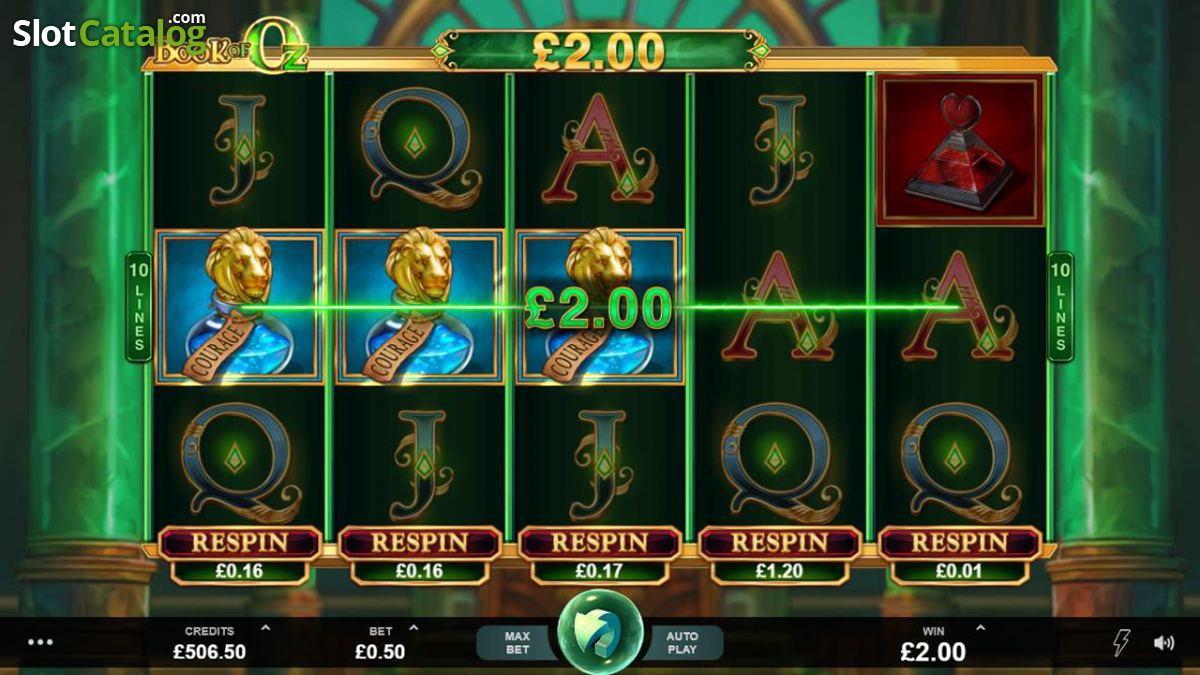The height and width of the screenshot is (675, 1200).
Task: Toggle quick spin lightning bolt icon
Action: point(1122,643)
